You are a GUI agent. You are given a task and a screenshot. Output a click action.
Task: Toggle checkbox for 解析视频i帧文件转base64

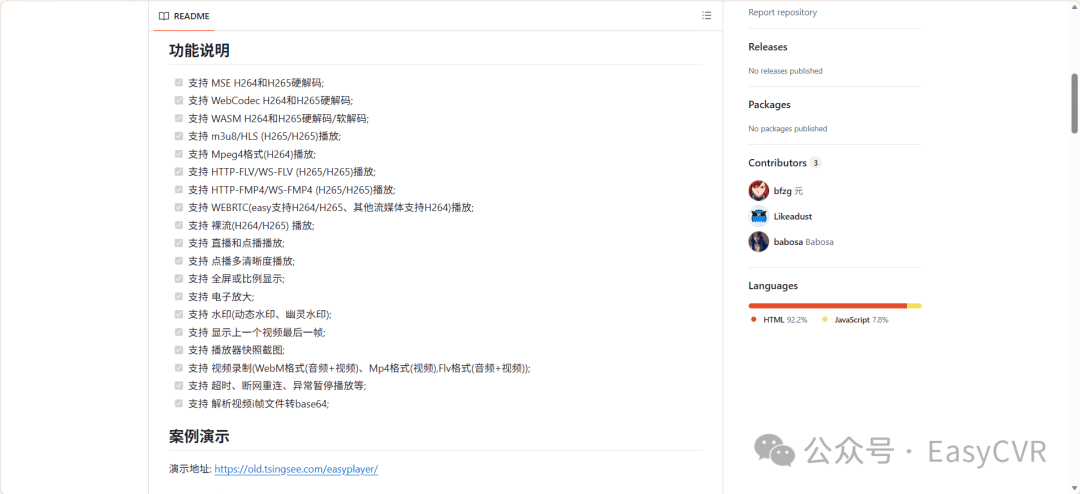[178, 404]
